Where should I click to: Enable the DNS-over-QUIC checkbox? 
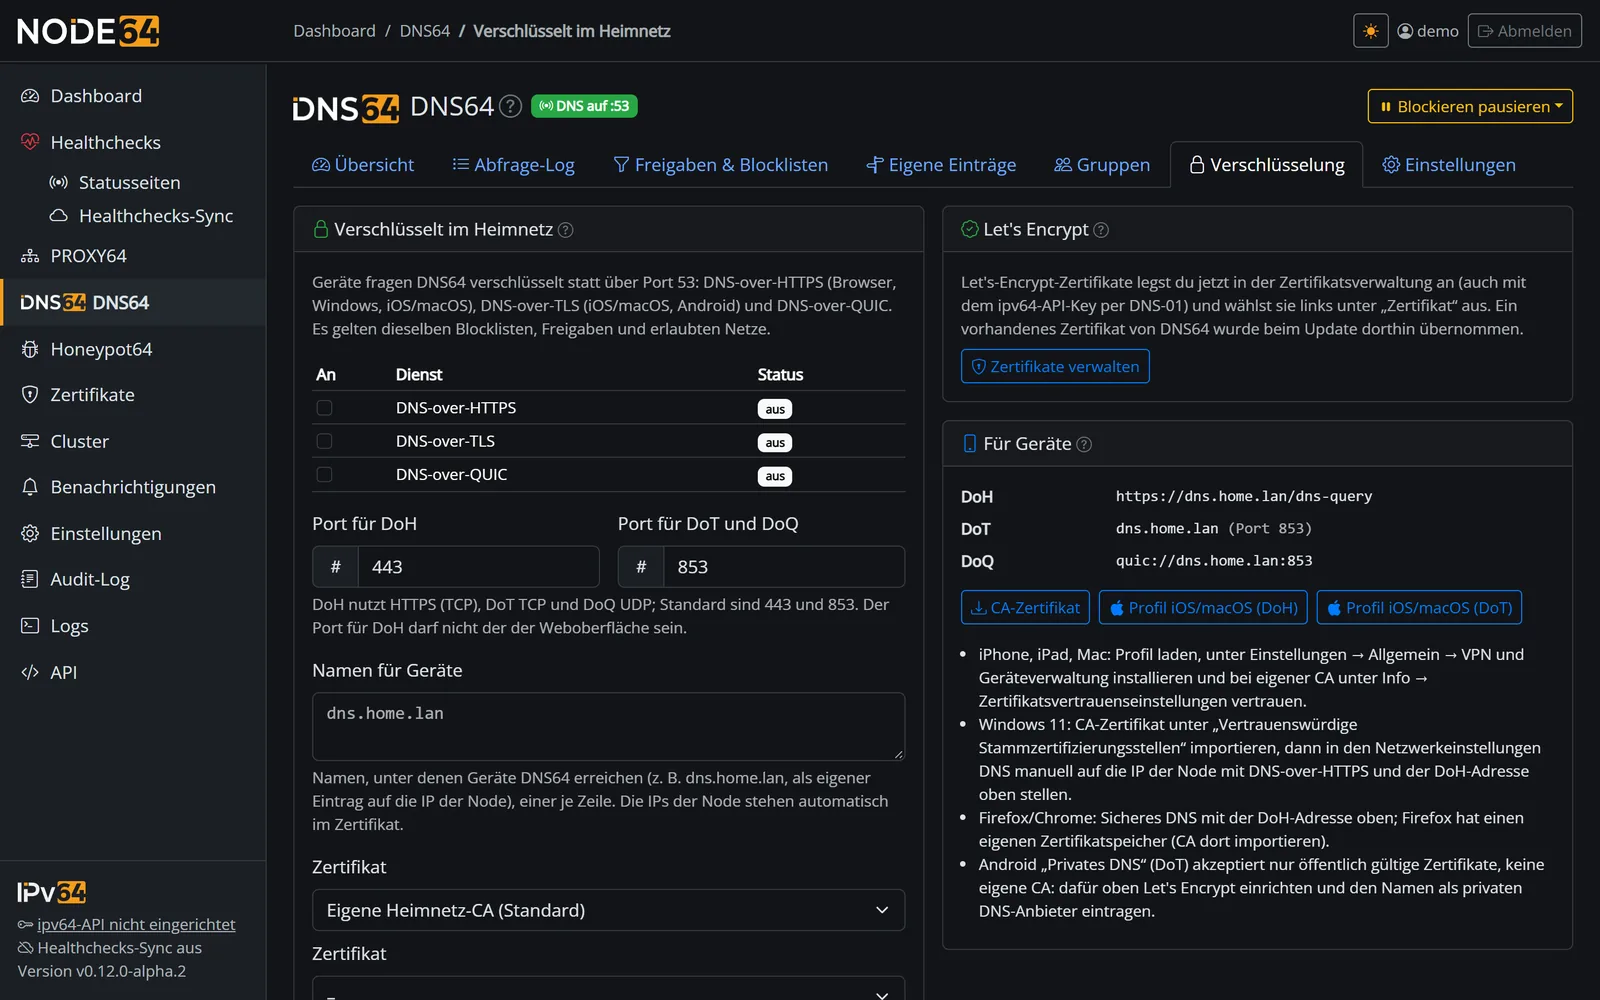(x=324, y=475)
